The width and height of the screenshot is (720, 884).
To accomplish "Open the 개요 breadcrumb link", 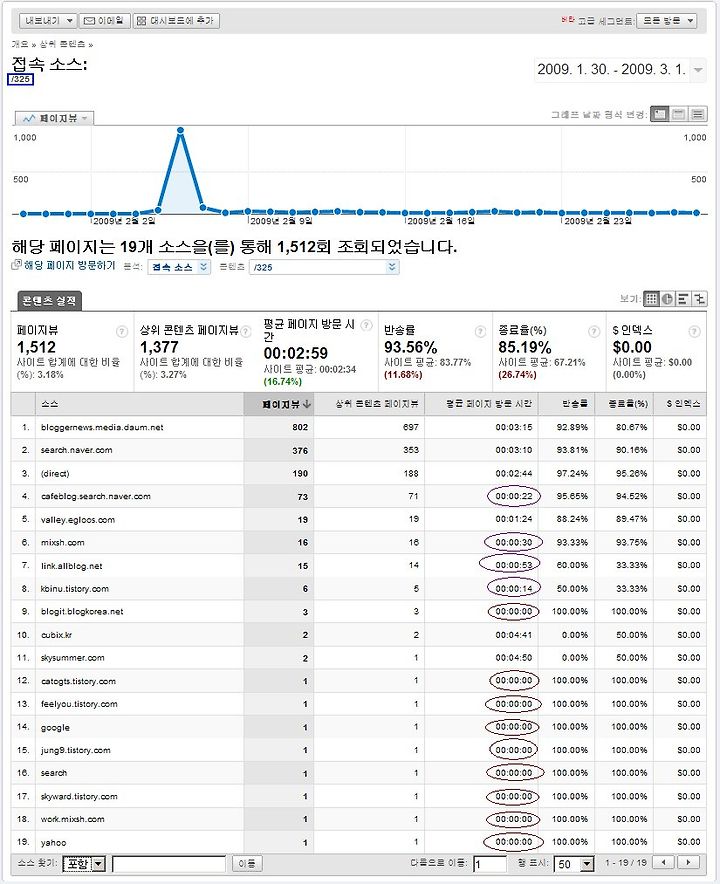I will (20, 44).
